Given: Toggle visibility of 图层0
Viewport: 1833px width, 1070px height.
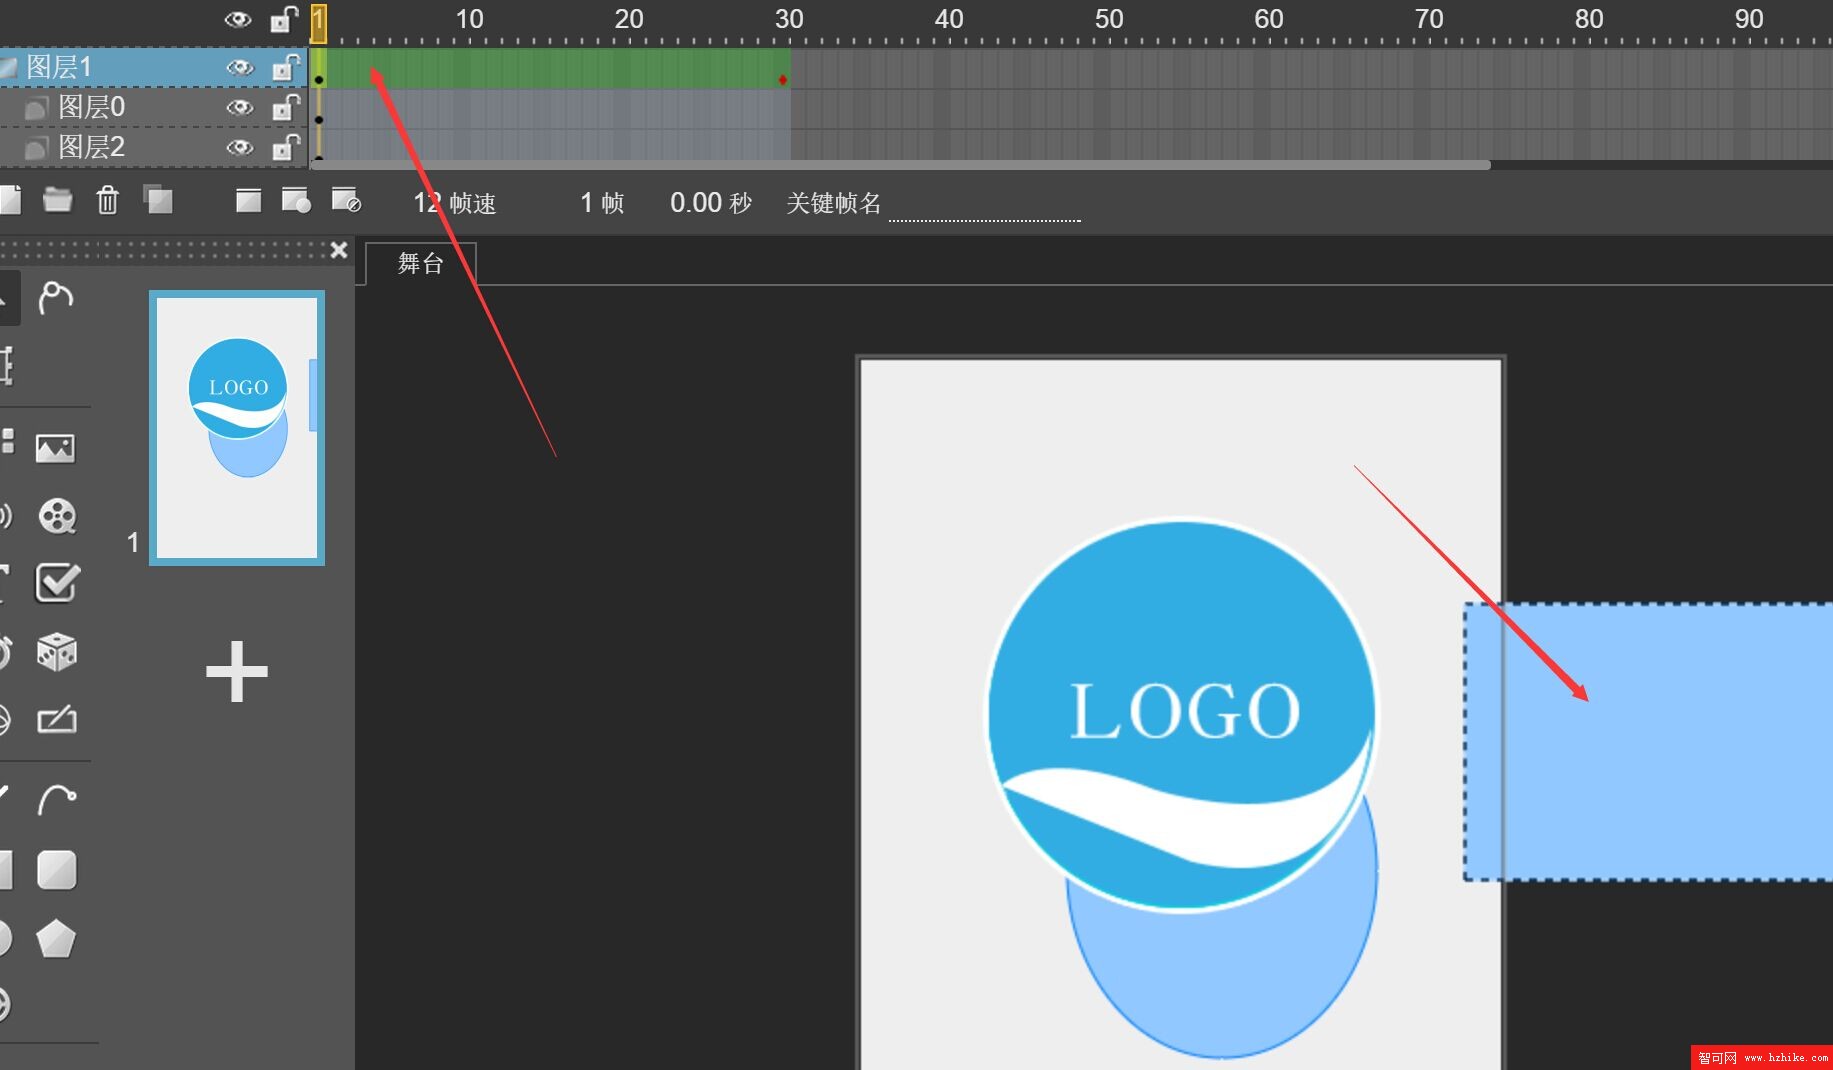Looking at the screenshot, I should [x=239, y=108].
